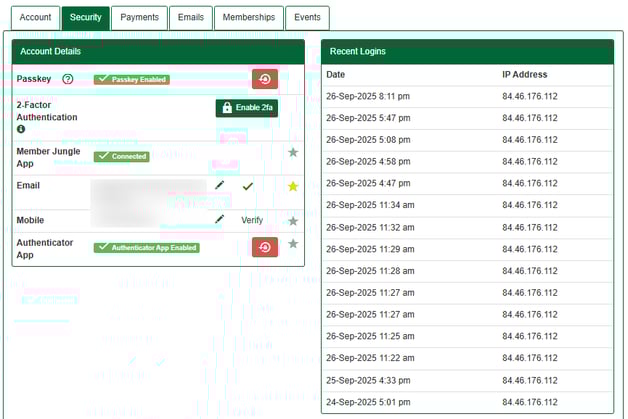Click the Passkey help question mark icon
Viewport: 628px width, 419px height.
[x=68, y=79]
